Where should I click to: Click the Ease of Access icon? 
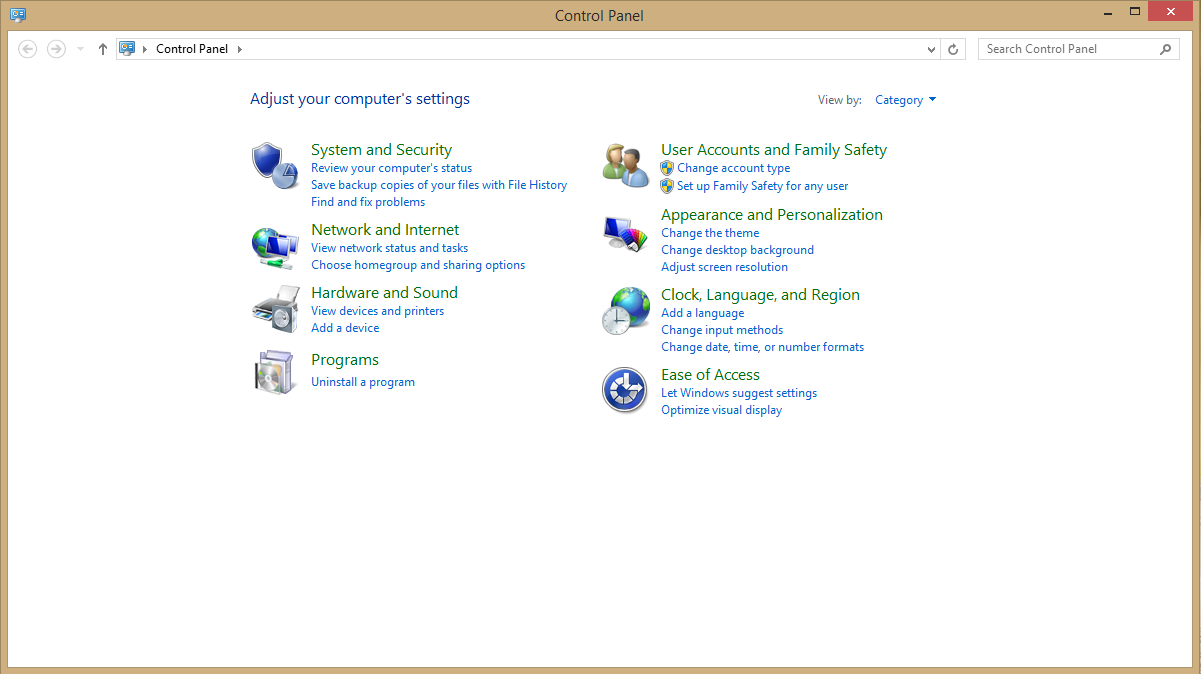(x=626, y=390)
